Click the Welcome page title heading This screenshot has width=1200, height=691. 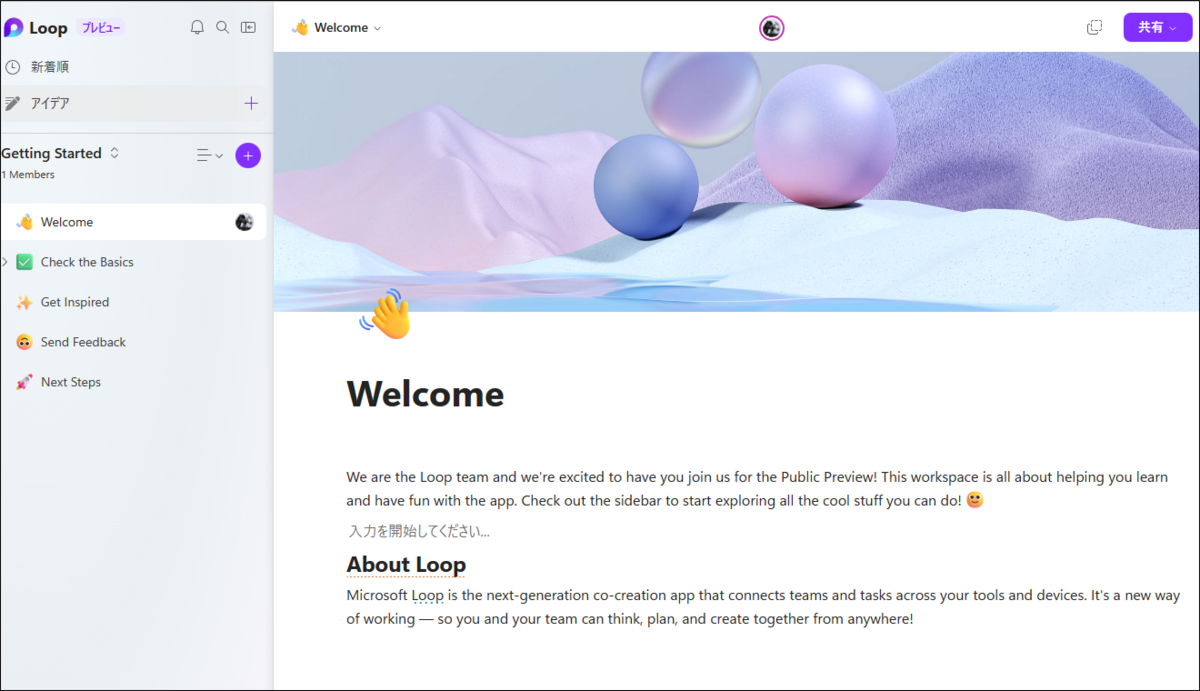click(425, 394)
